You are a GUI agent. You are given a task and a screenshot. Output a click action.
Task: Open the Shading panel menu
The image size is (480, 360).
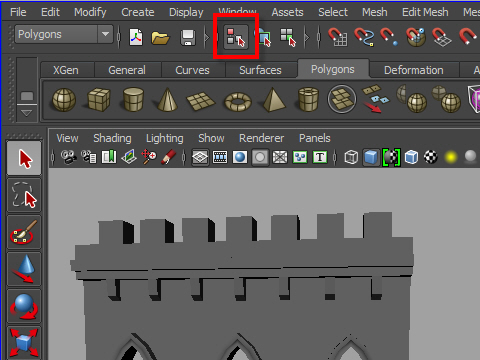112,138
